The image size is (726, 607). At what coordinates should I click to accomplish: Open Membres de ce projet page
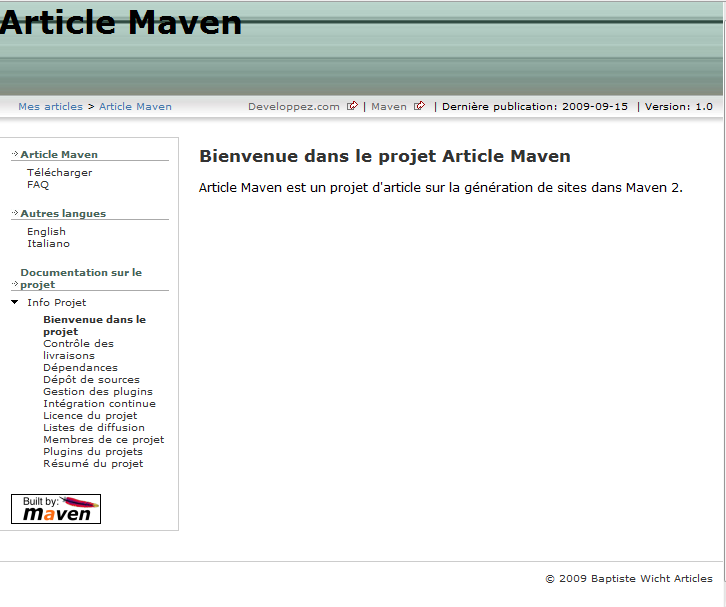(x=103, y=439)
